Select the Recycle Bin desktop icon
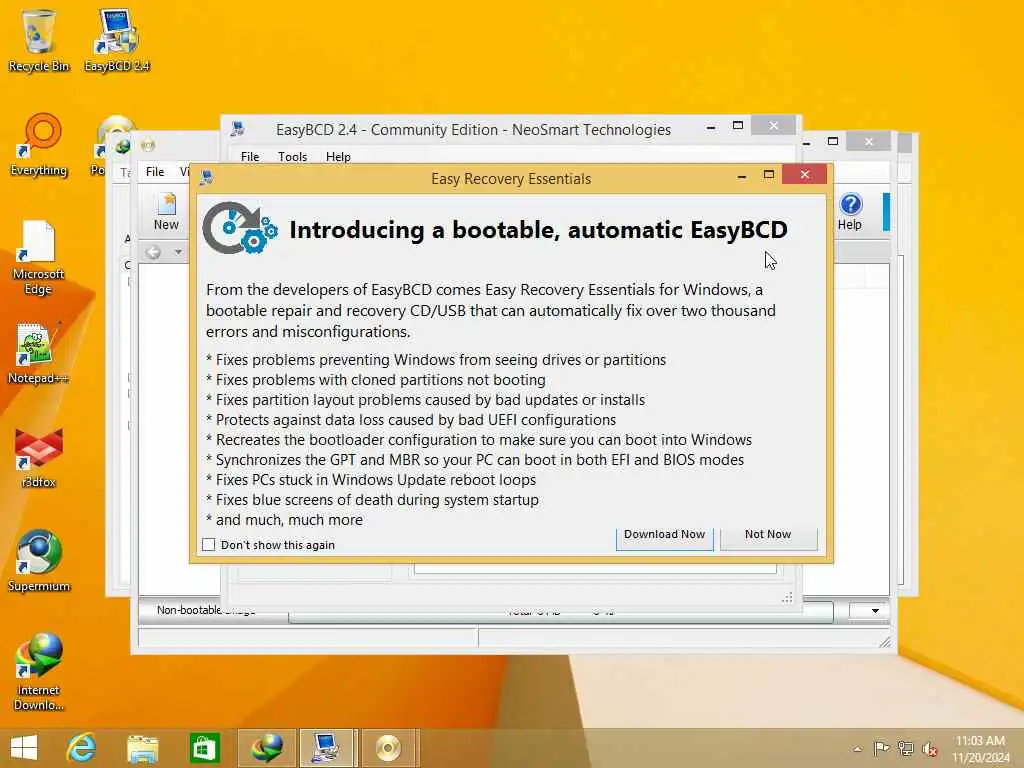1024x768 pixels. click(39, 40)
